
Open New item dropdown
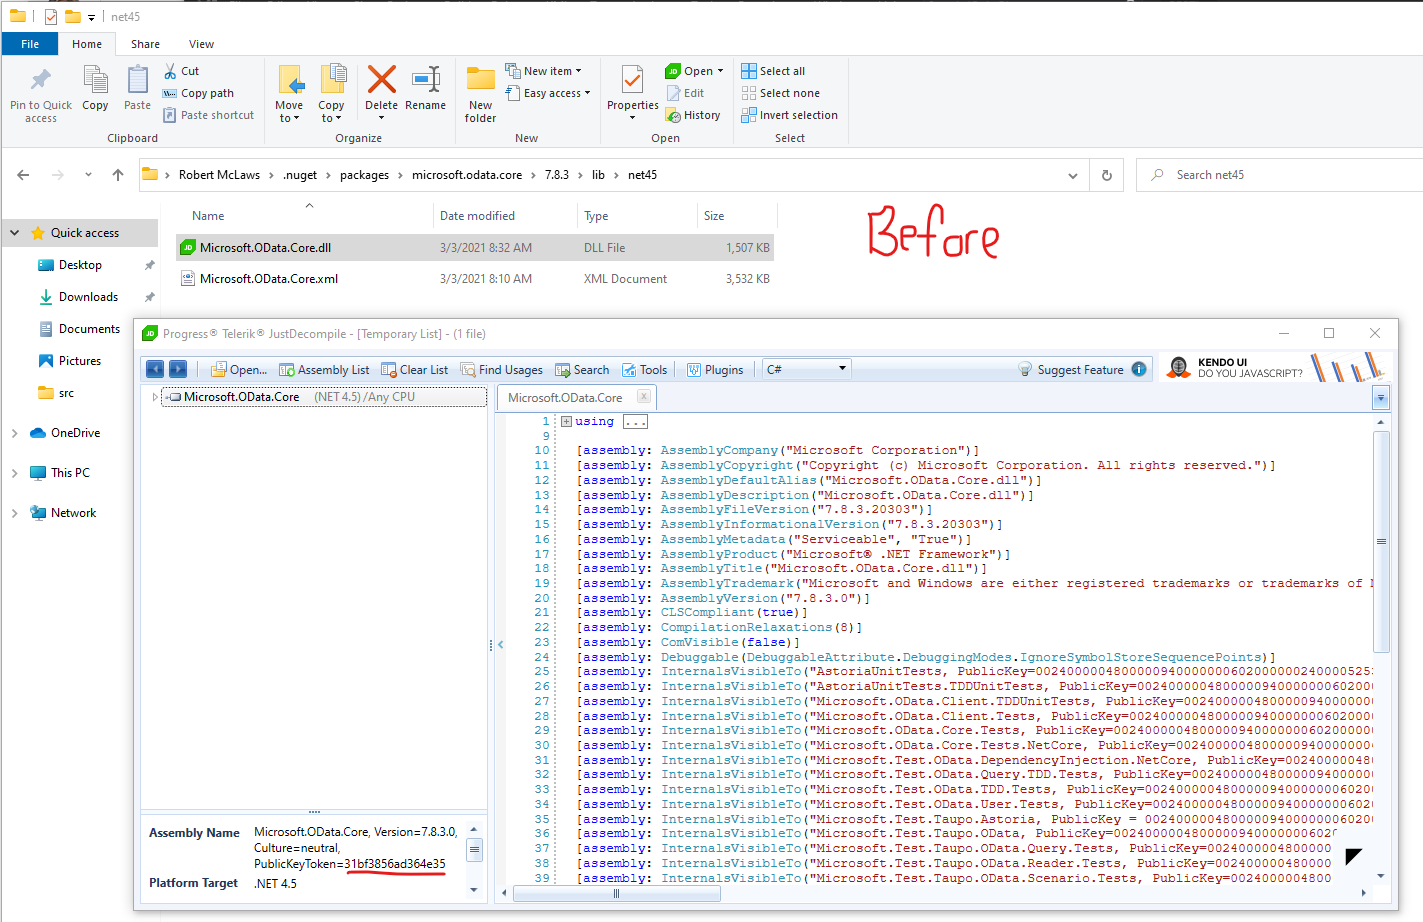[x=544, y=71]
